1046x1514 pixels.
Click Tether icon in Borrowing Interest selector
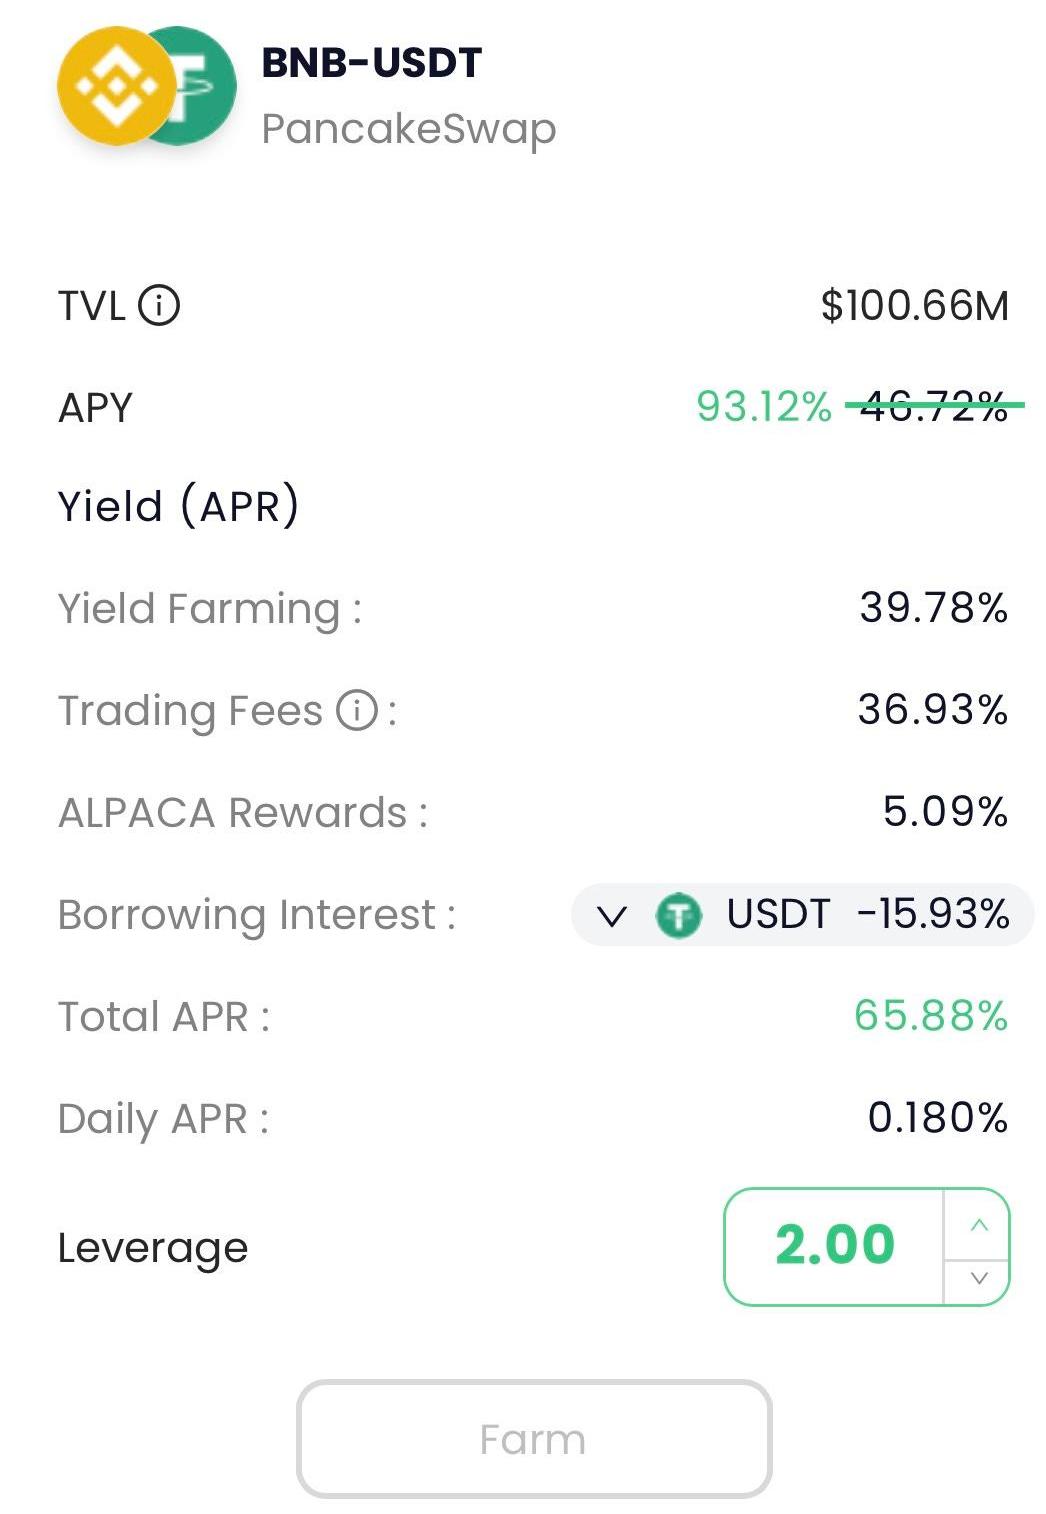coord(678,915)
